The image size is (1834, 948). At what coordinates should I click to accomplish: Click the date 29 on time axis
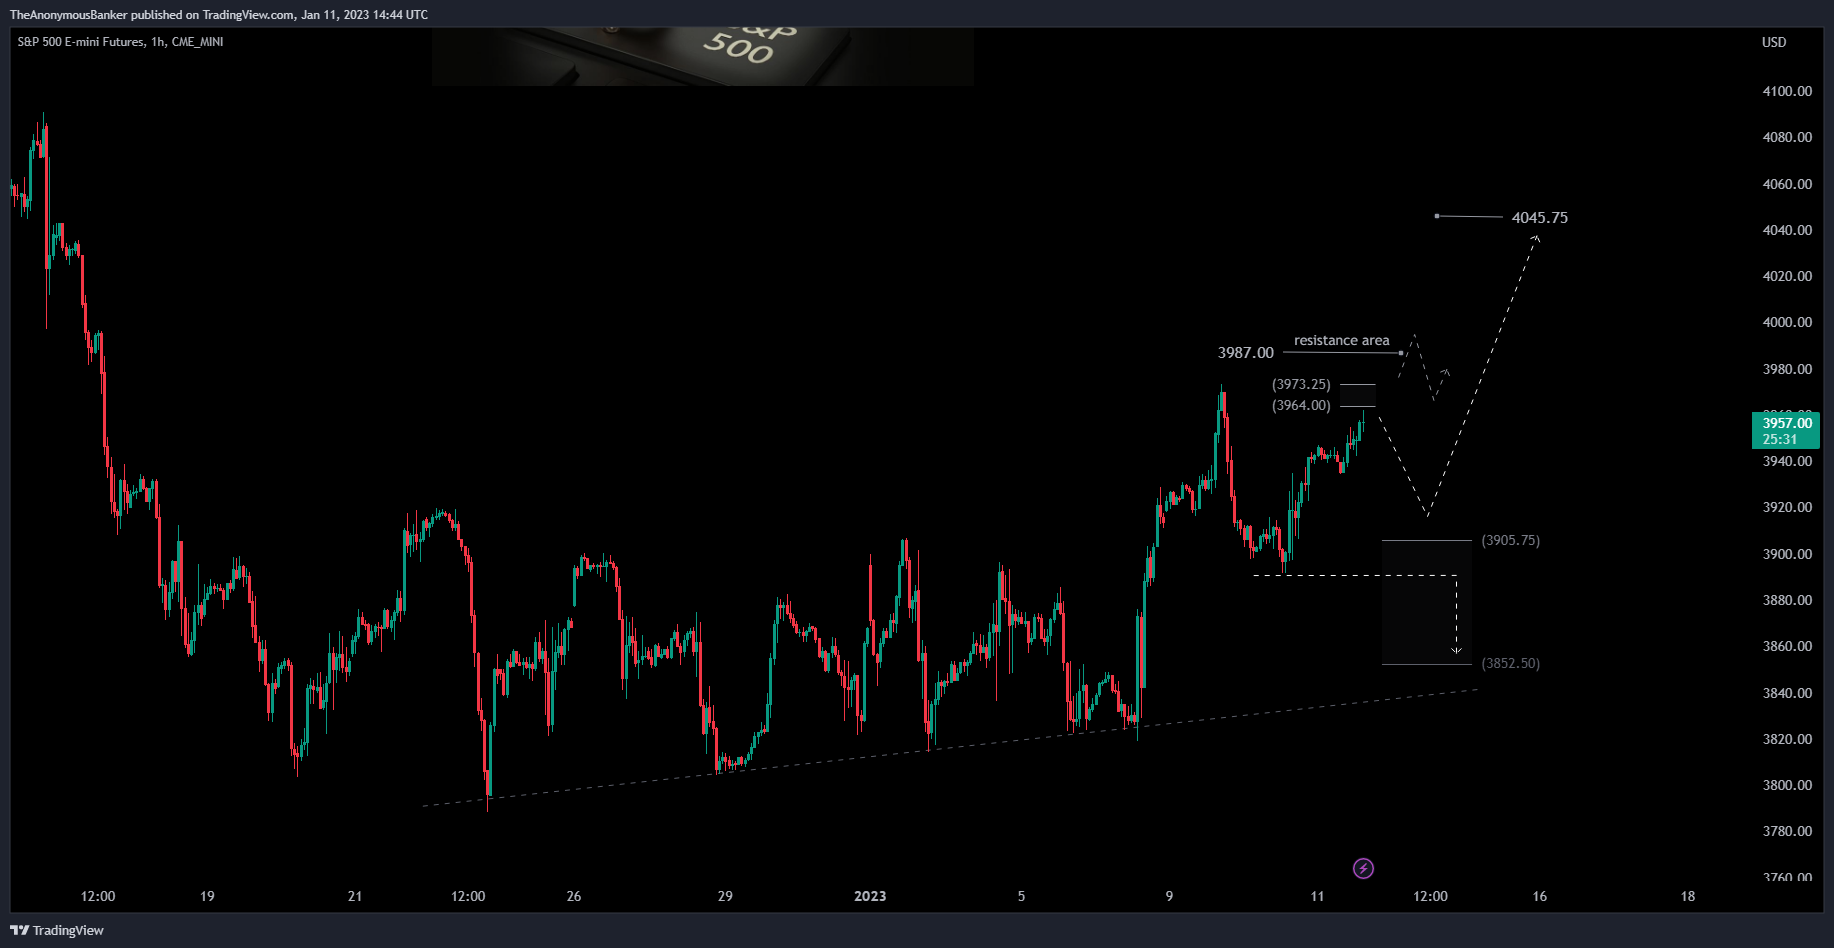[725, 896]
